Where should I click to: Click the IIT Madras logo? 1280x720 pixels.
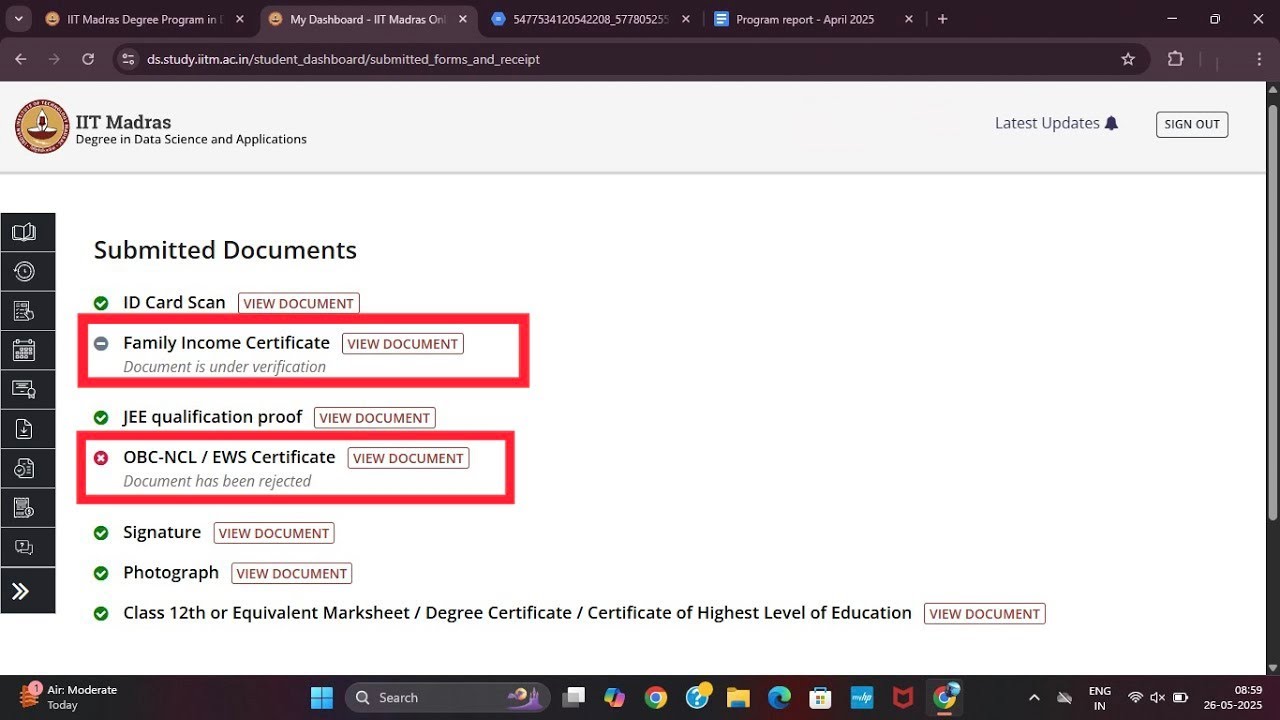tap(42, 127)
